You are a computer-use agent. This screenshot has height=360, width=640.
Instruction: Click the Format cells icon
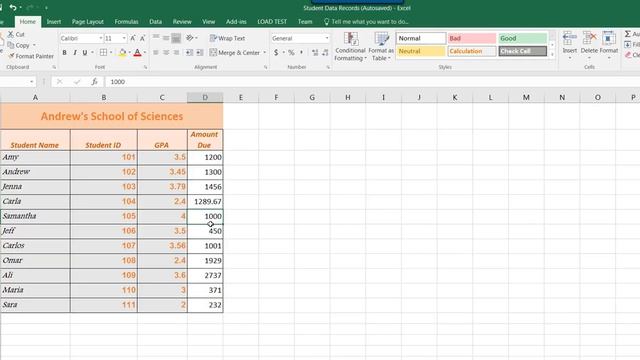[609, 39]
